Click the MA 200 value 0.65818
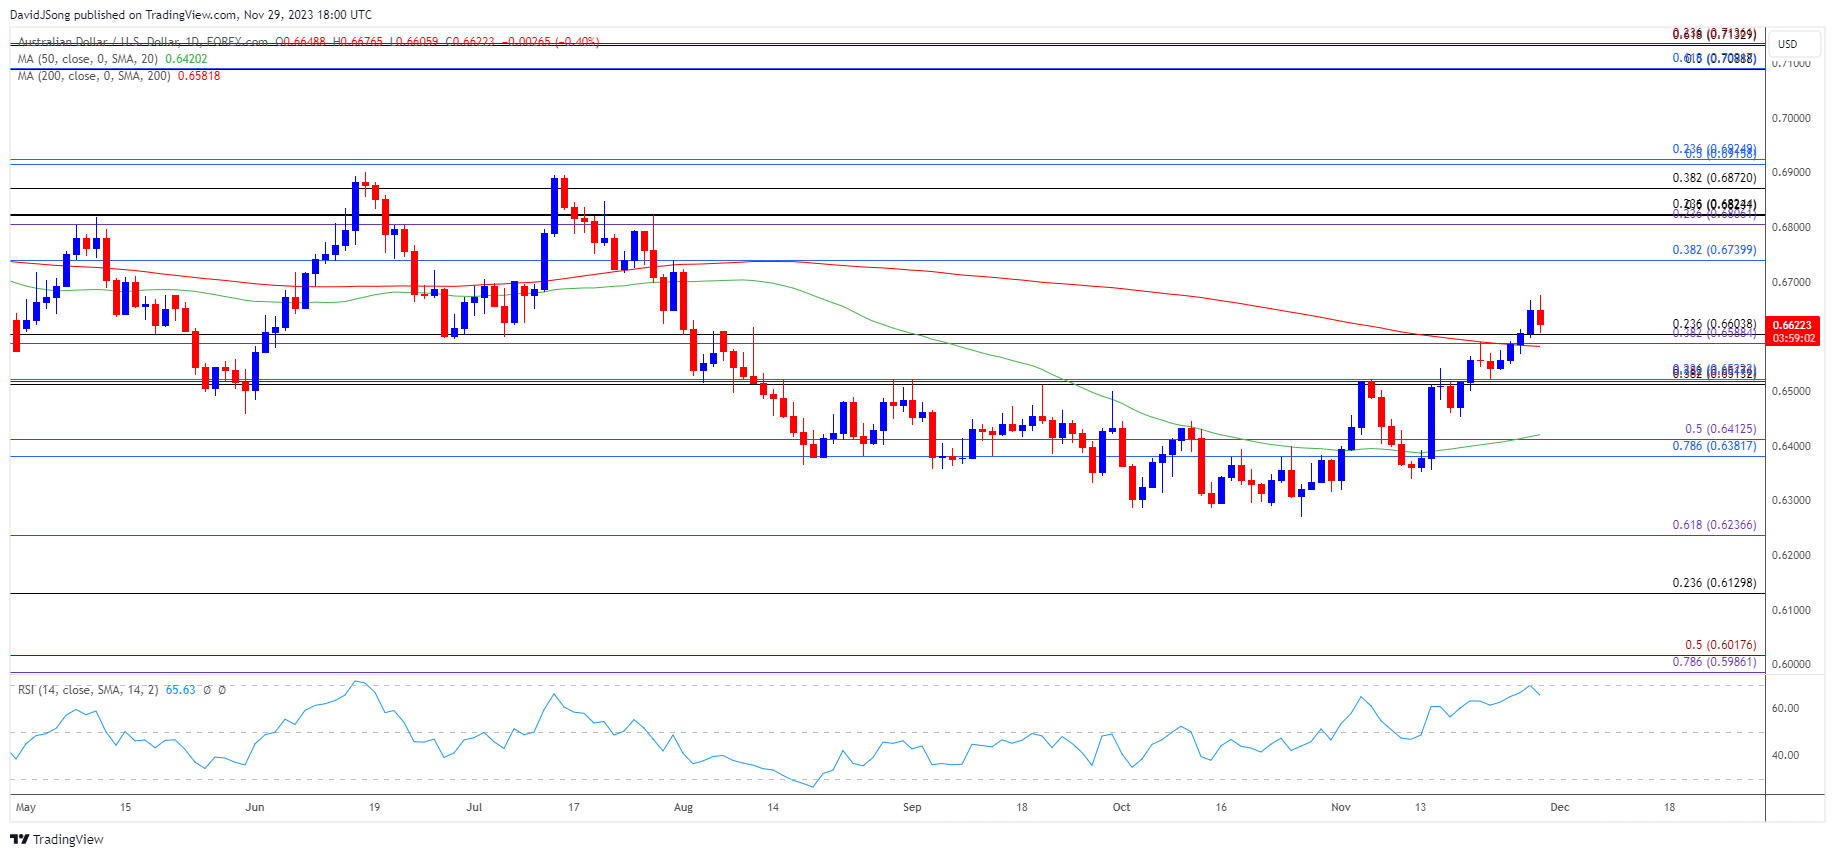Viewport: 1835px width, 857px height. tap(199, 76)
